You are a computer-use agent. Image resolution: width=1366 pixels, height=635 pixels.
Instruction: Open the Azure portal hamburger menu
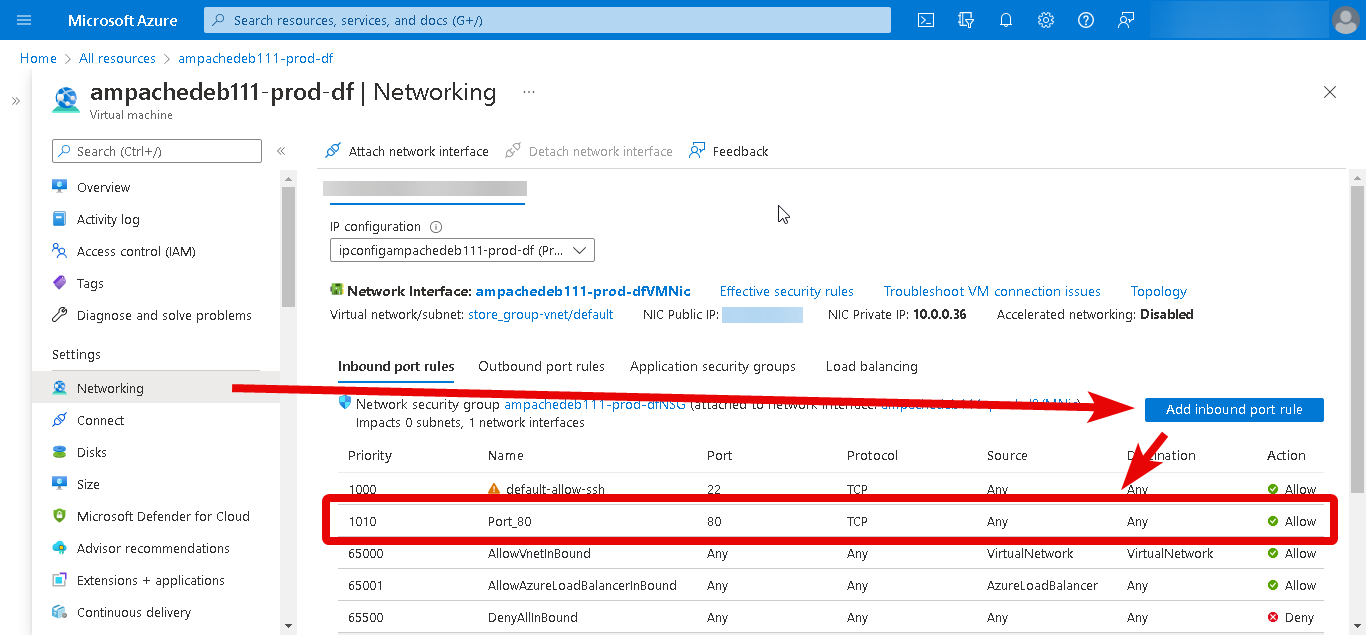click(x=25, y=20)
